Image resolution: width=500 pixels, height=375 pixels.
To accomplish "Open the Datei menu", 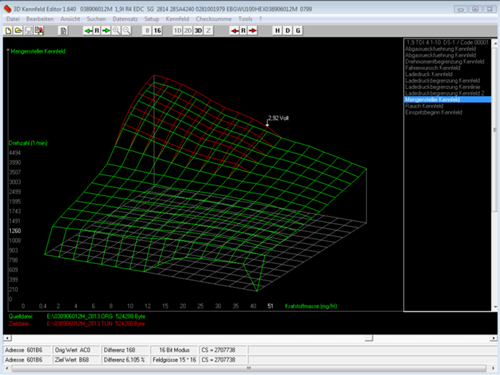I will [x=13, y=19].
